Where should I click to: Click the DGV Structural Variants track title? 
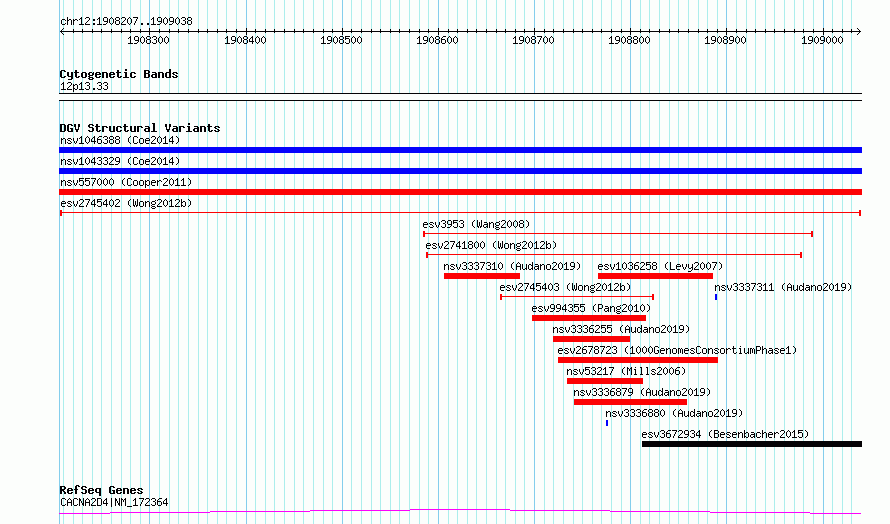(x=140, y=128)
